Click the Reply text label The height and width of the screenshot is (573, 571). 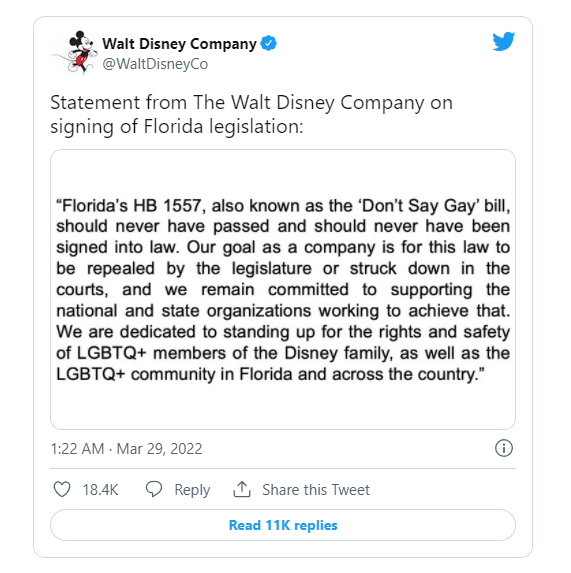pyautogui.click(x=192, y=490)
